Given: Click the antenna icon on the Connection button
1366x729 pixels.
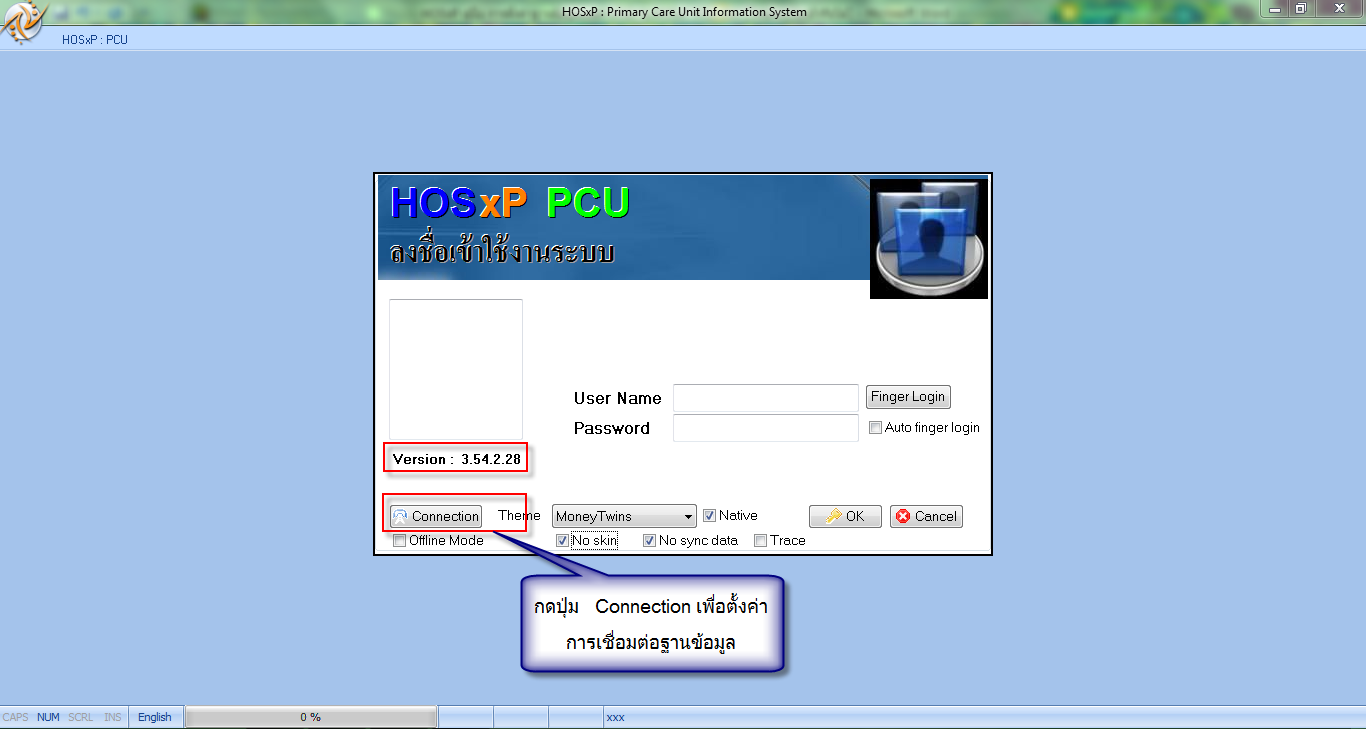Looking at the screenshot, I should click(x=403, y=516).
